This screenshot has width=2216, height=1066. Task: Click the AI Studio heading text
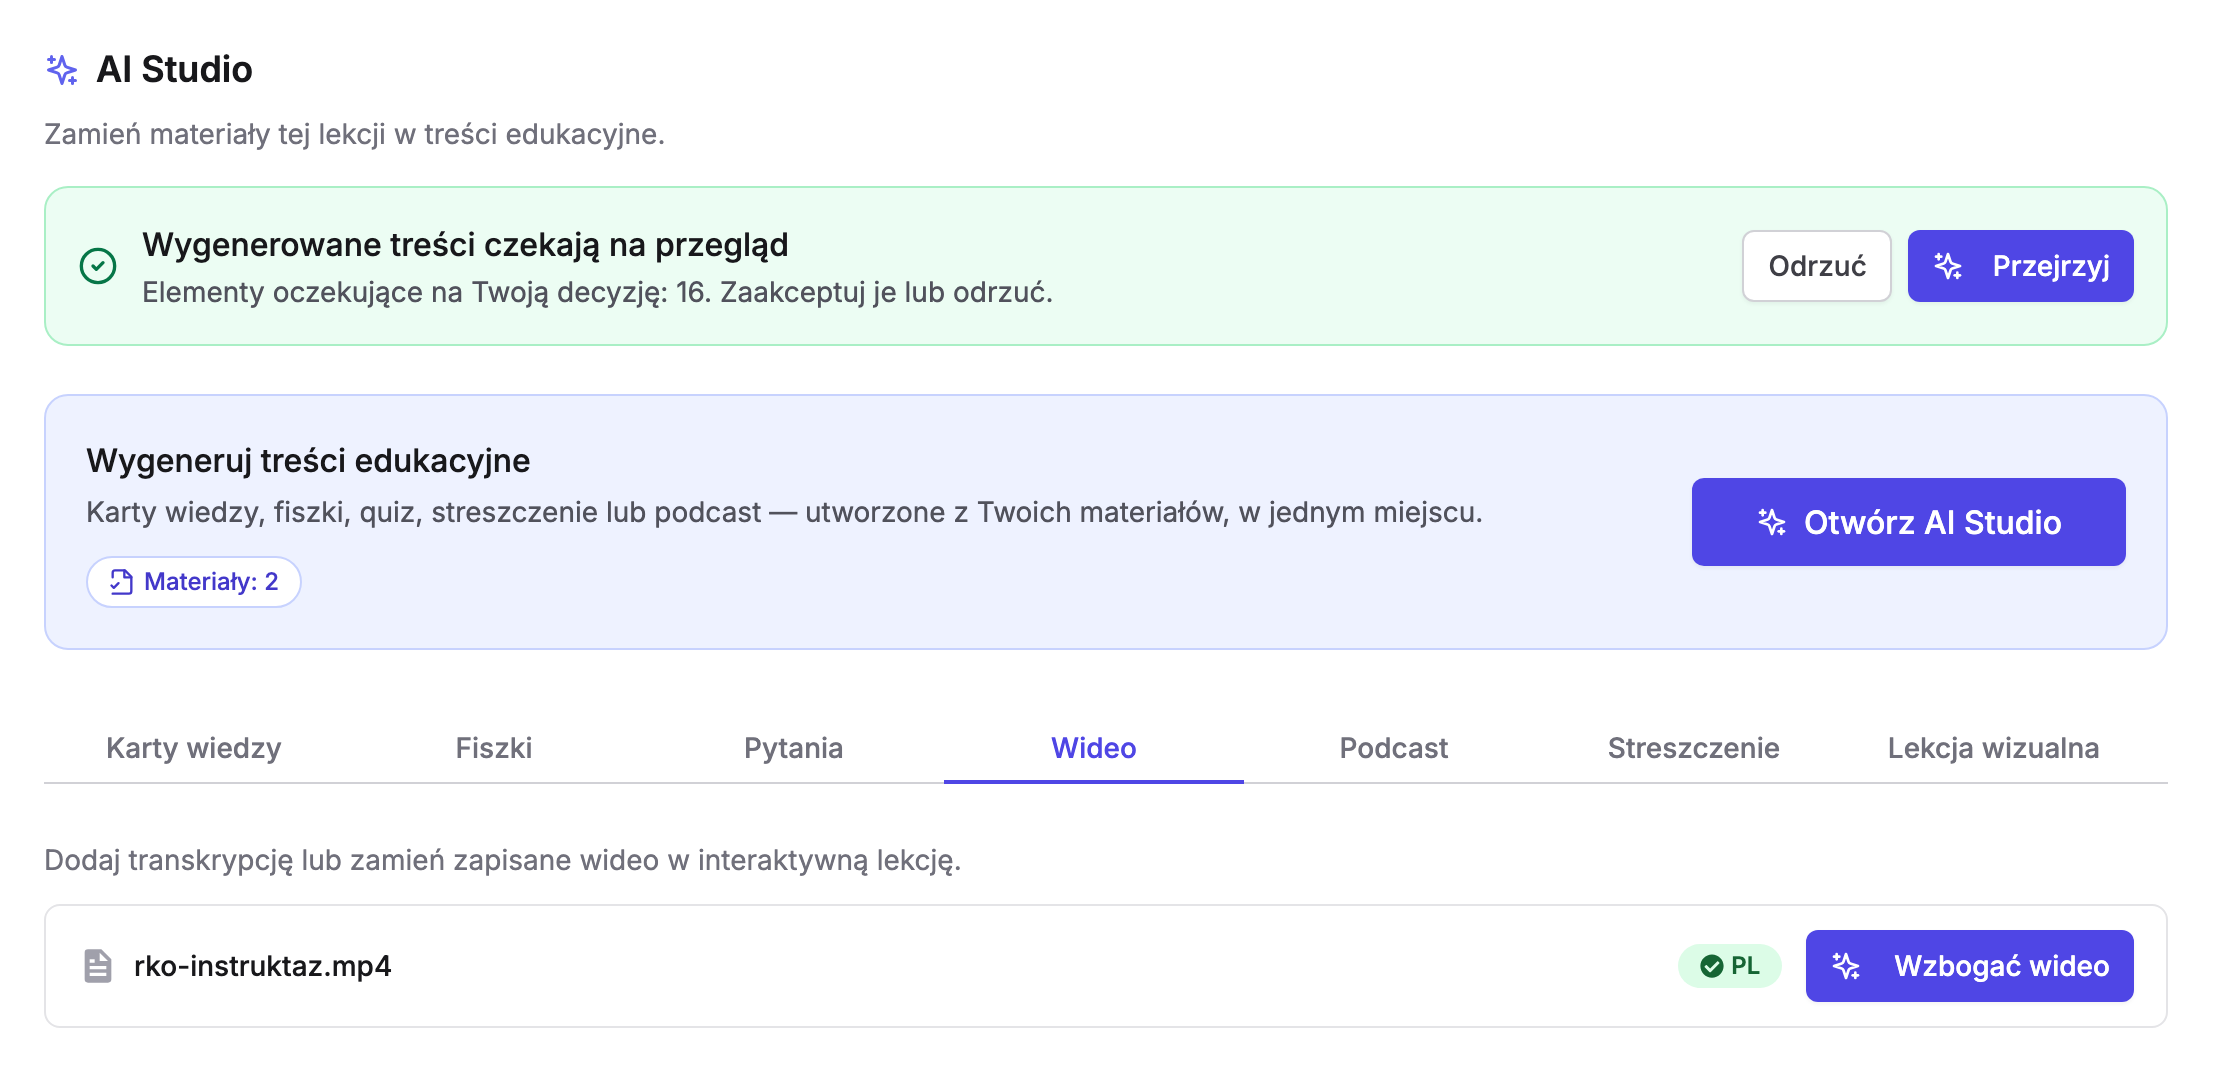point(174,70)
